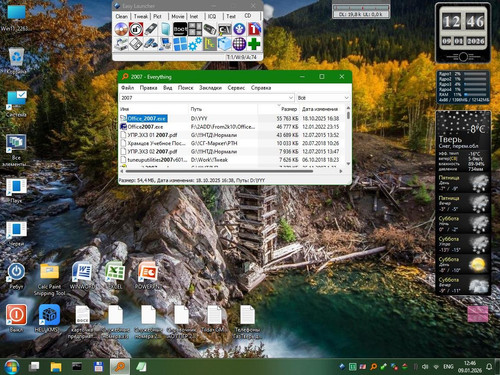Select the Корзина recycle bin desktop icon
The width and height of the screenshot is (500, 375).
(x=16, y=61)
